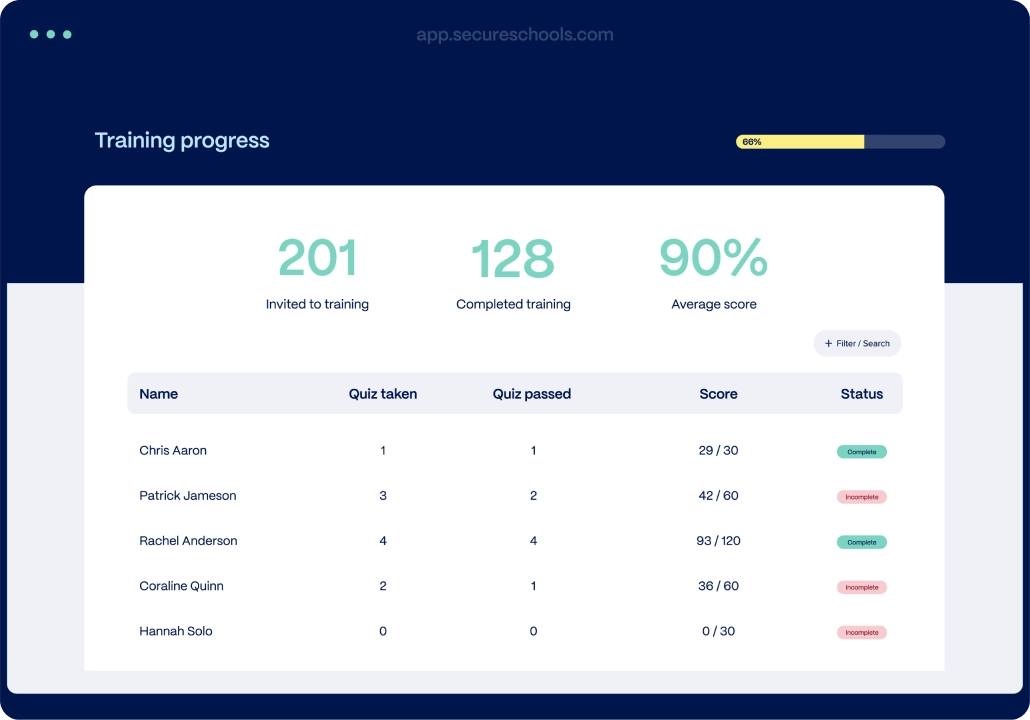
Task: Click the 66% training progress bar
Action: [x=840, y=142]
